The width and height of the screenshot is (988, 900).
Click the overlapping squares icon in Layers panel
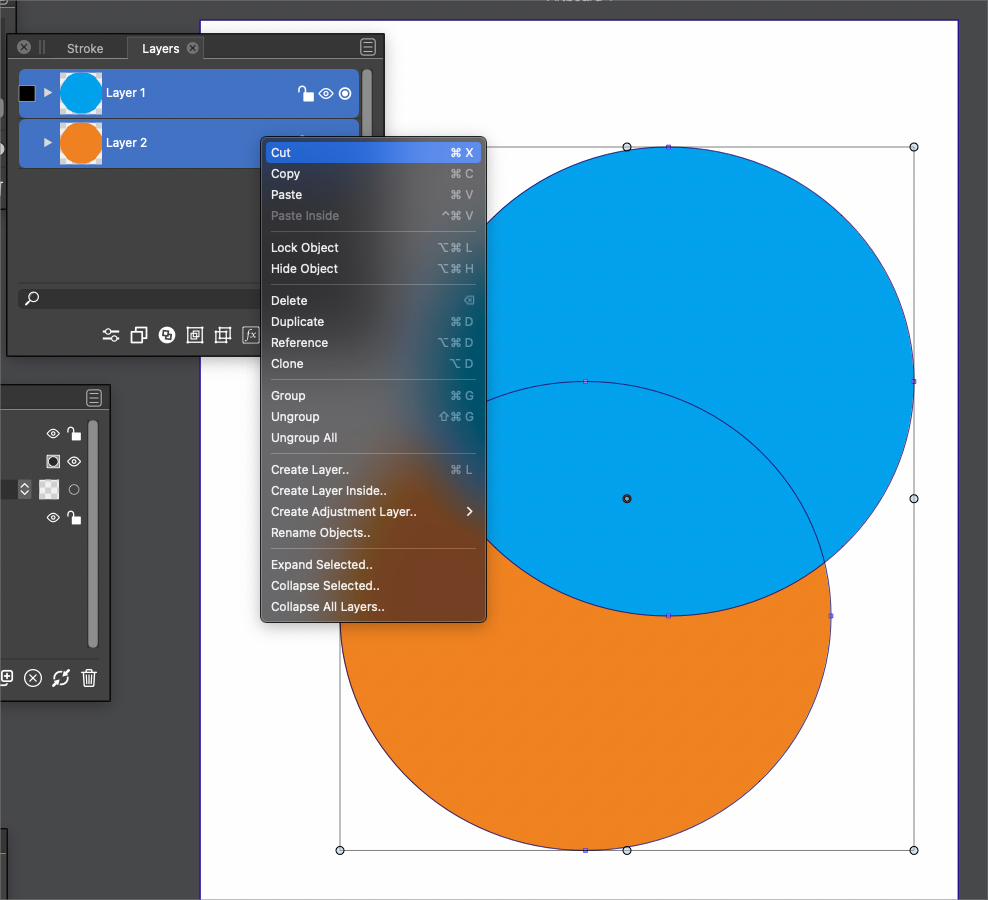[x=139, y=335]
